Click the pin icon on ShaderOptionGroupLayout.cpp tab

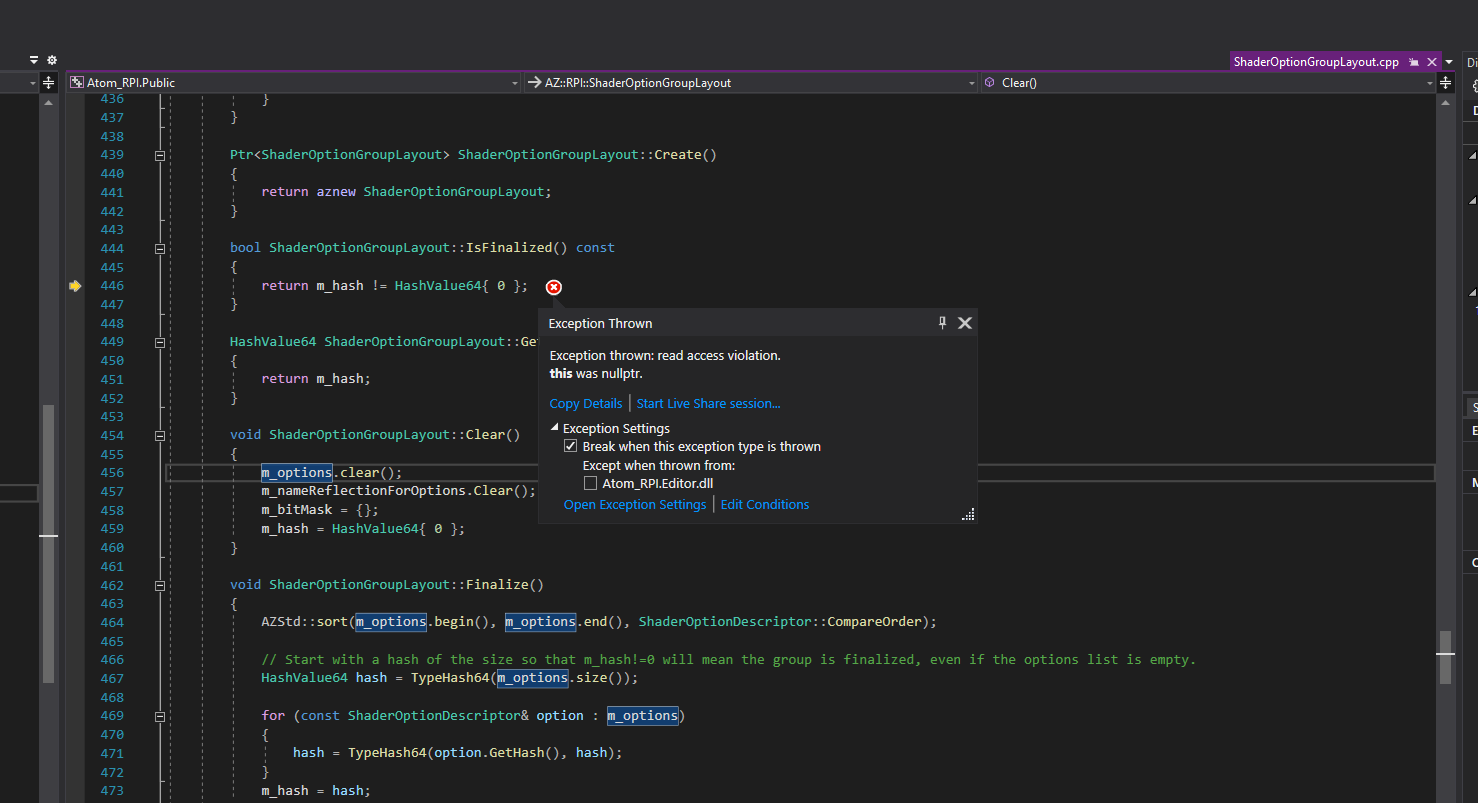click(1413, 61)
